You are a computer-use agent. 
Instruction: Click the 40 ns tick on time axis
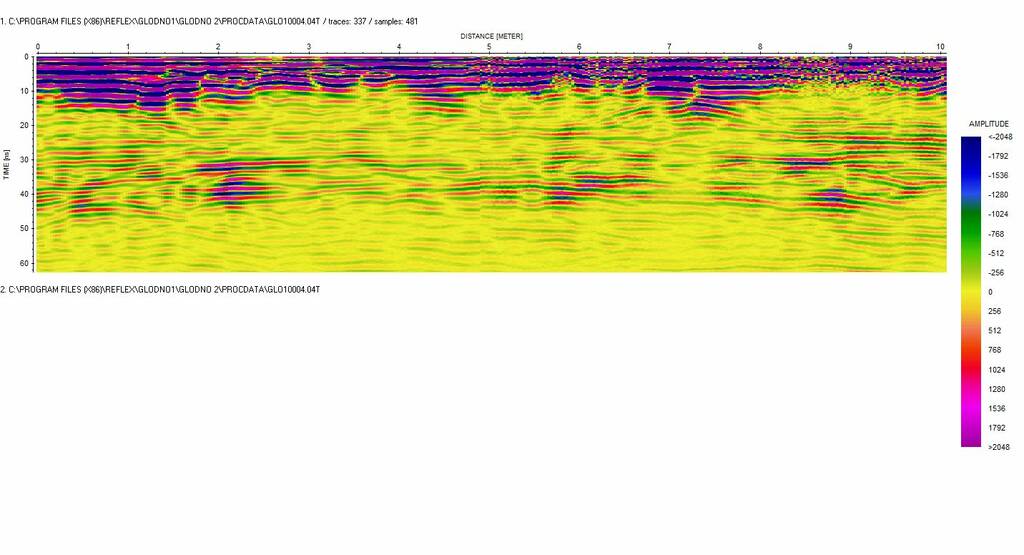[x=25, y=193]
